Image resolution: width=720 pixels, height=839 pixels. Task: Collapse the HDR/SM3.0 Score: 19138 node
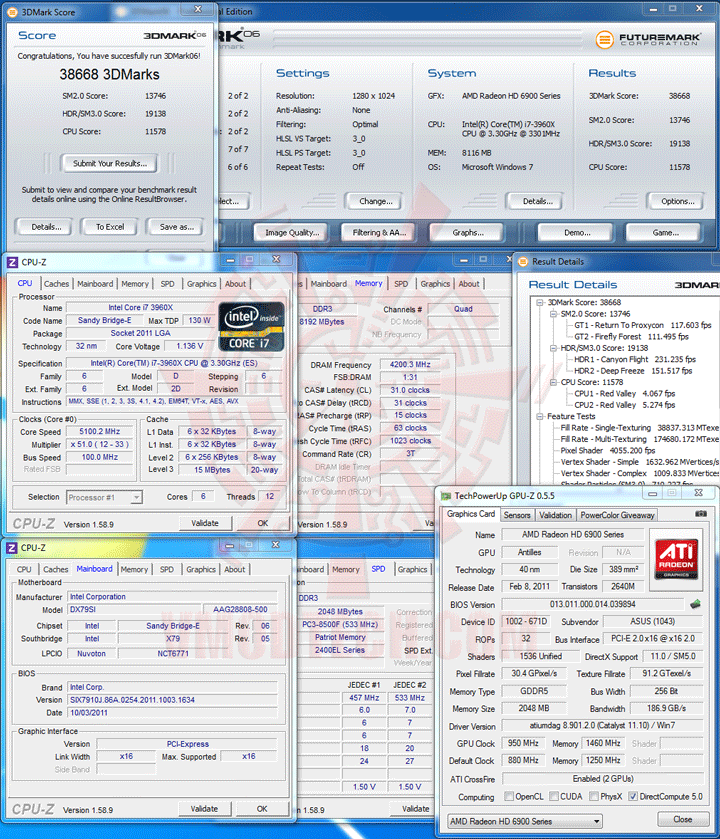[x=553, y=348]
